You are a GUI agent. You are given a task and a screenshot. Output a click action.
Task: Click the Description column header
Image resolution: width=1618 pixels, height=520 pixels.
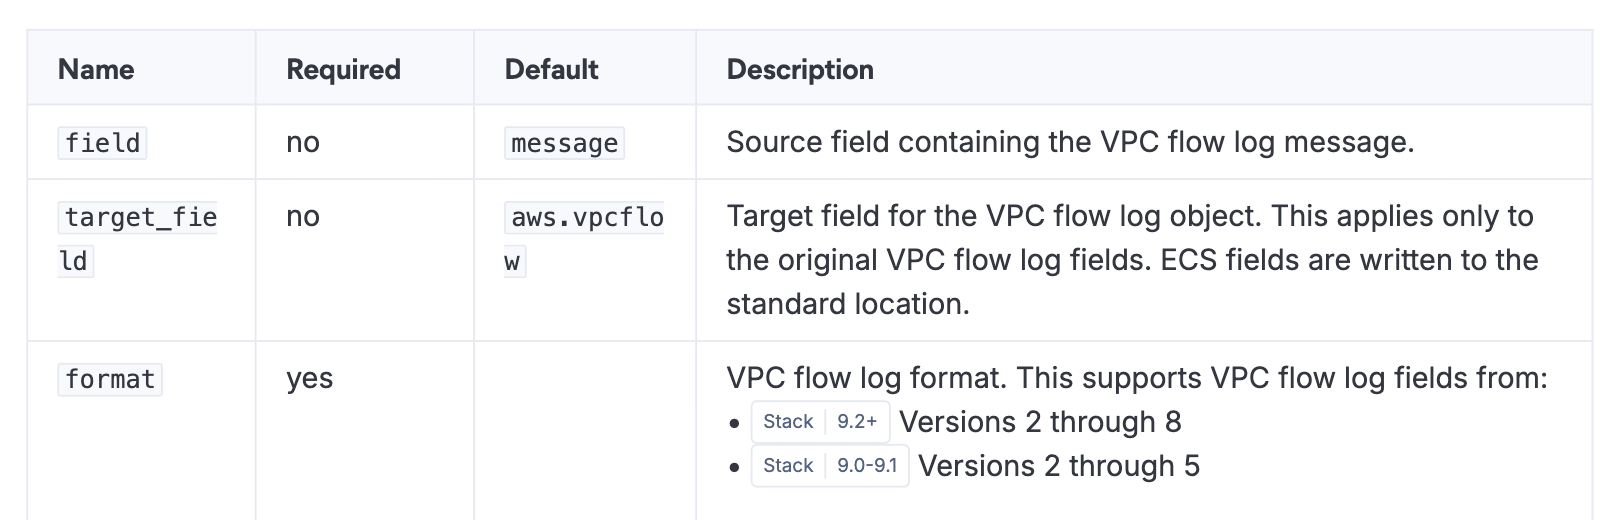(800, 69)
